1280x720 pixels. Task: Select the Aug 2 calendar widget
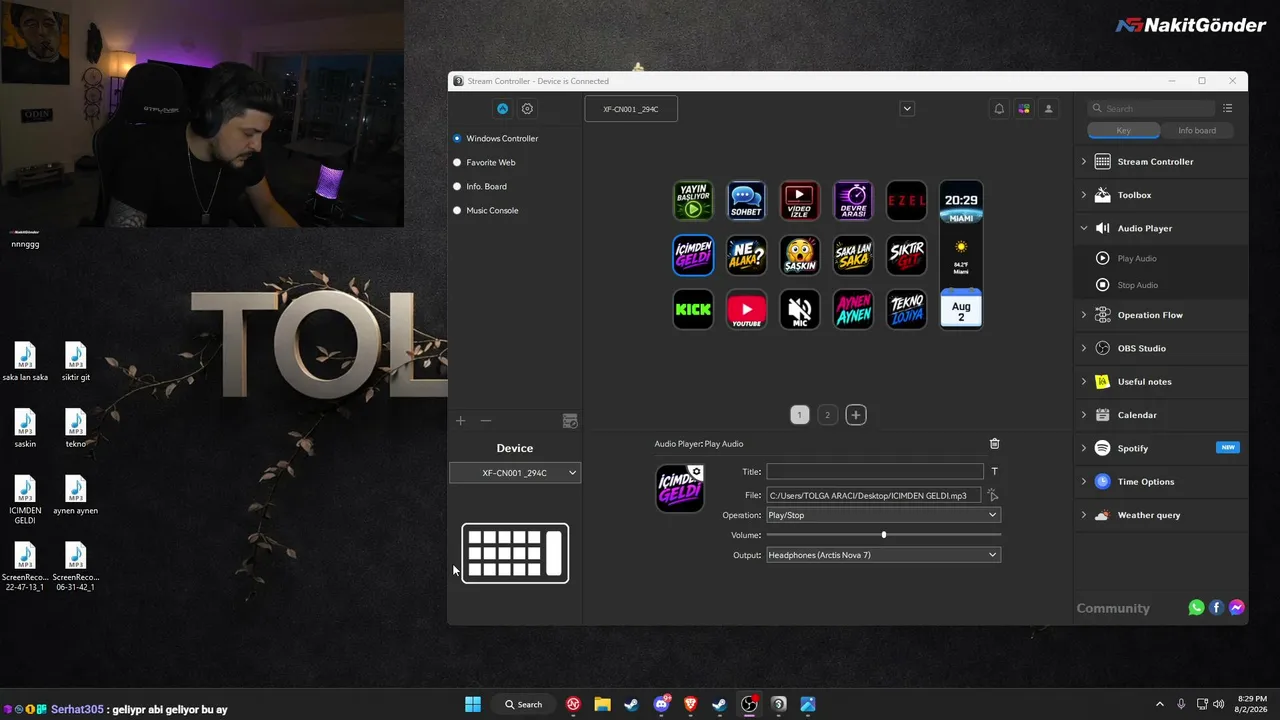(961, 309)
